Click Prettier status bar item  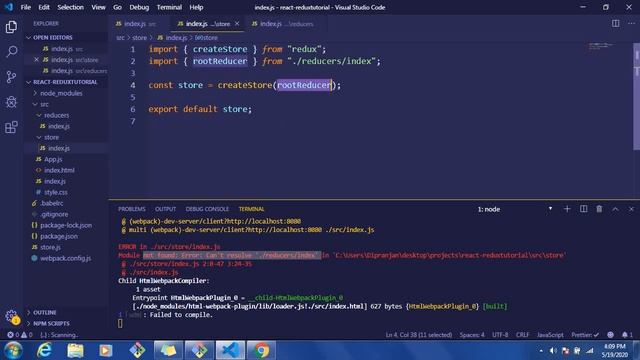point(585,335)
